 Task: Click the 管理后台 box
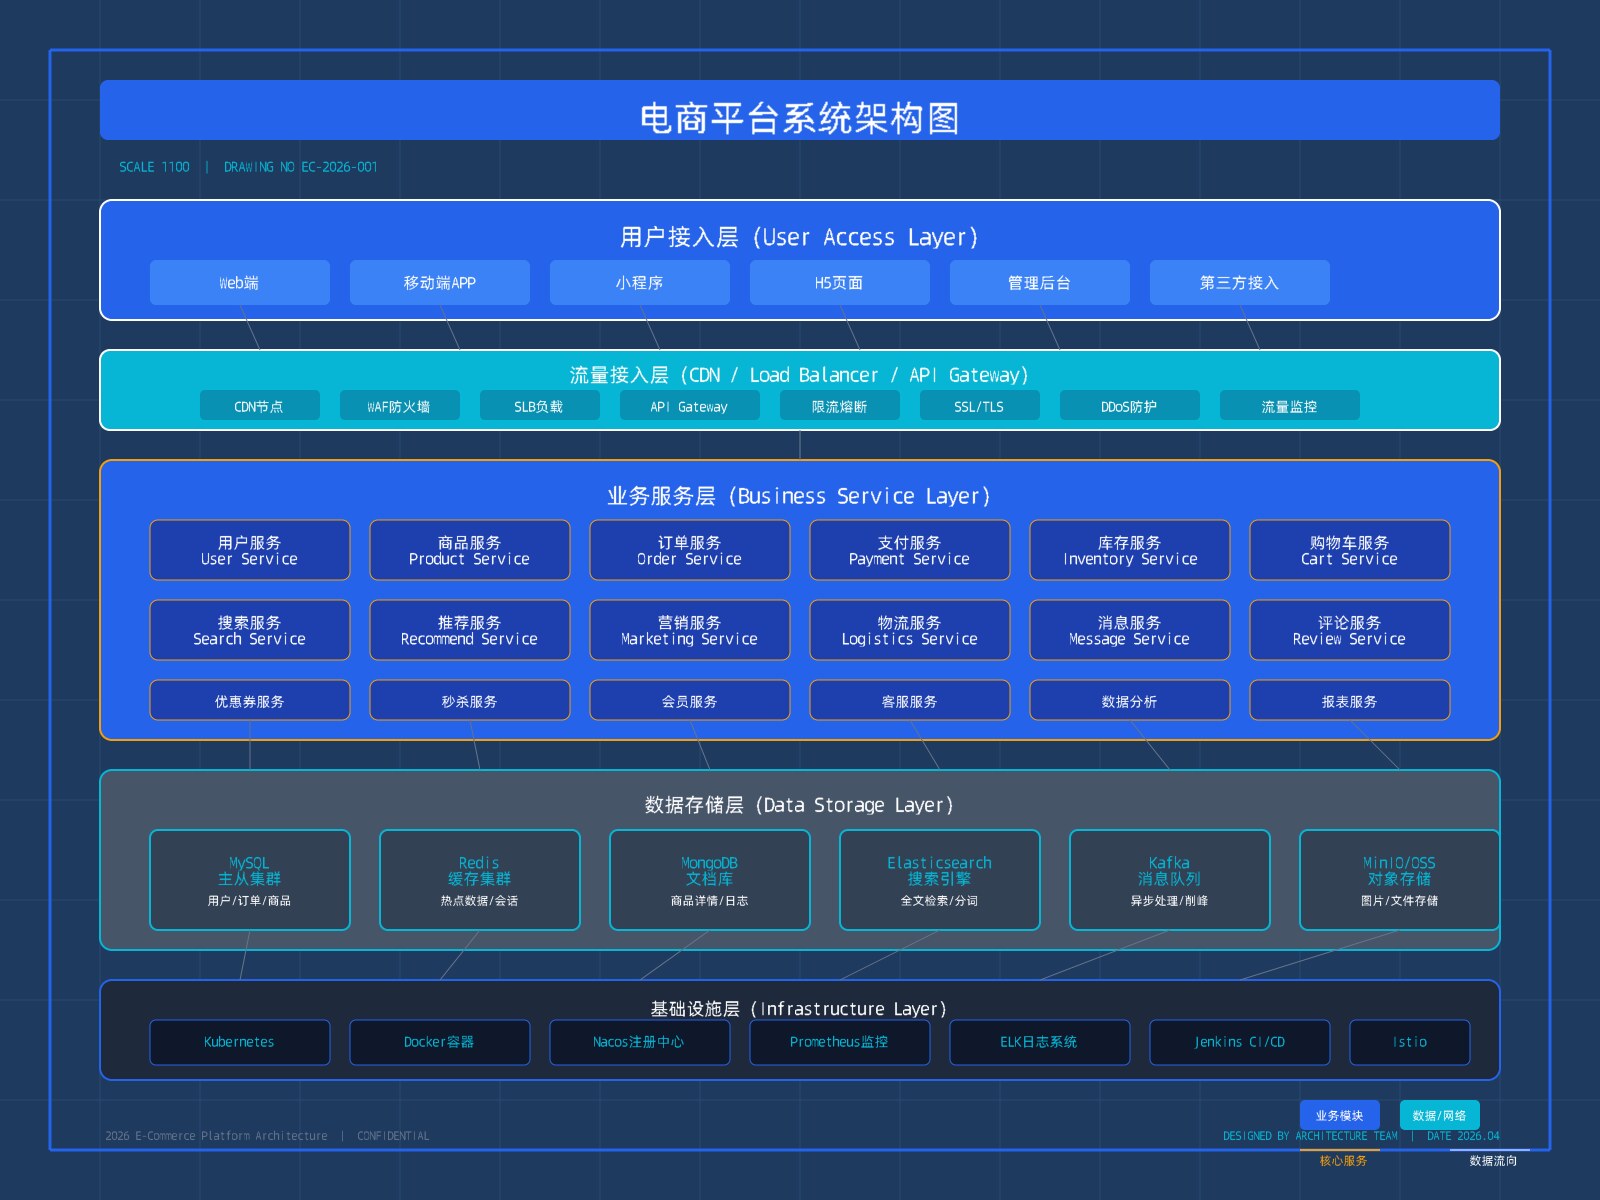pos(1040,282)
